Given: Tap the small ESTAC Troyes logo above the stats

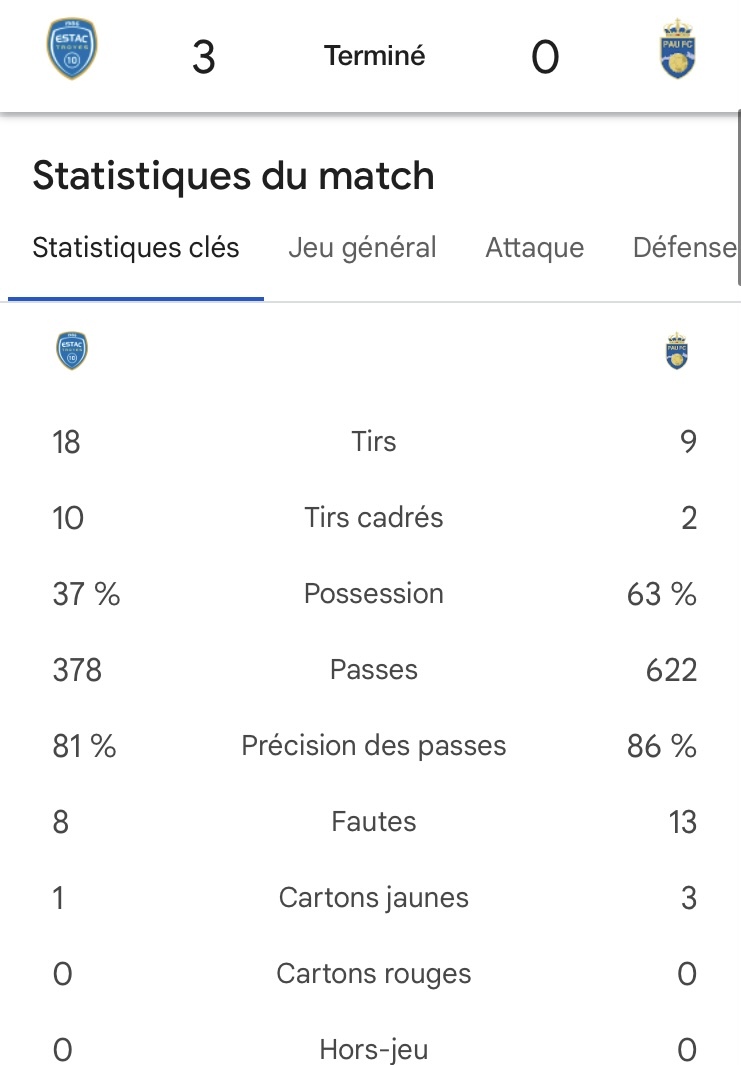Looking at the screenshot, I should coord(72,350).
